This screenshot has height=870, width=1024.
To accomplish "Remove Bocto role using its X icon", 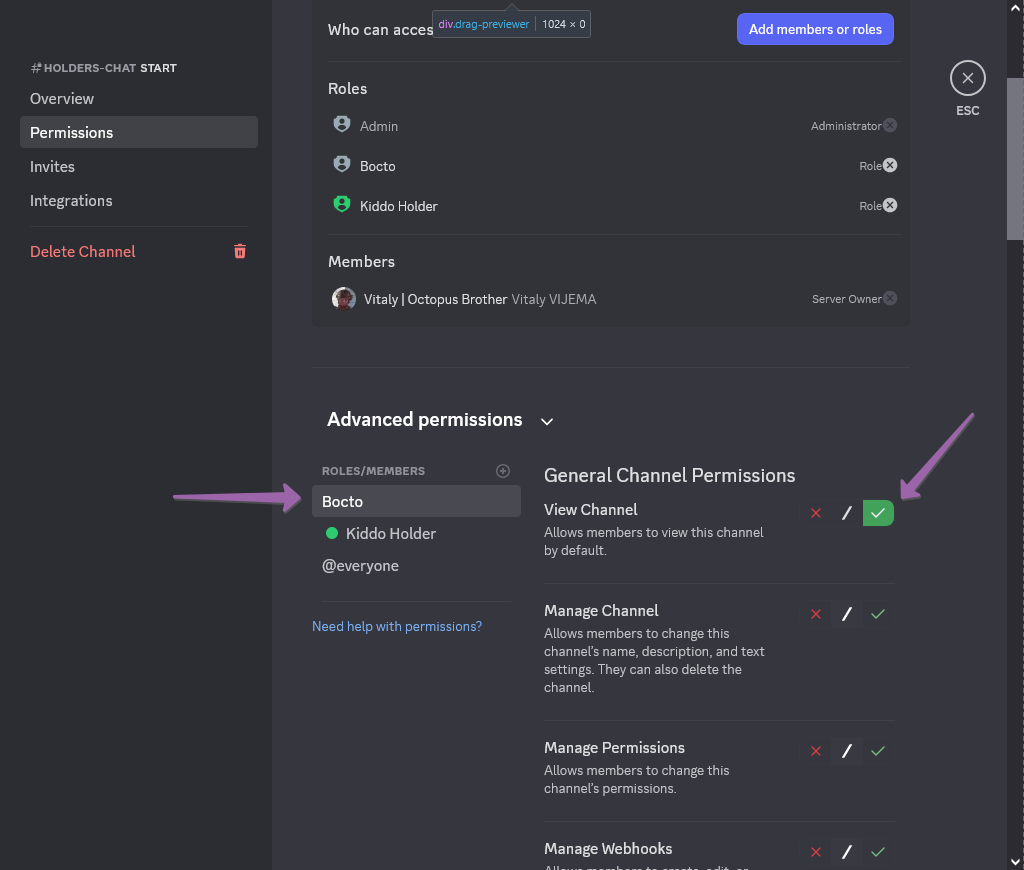I will [x=890, y=165].
